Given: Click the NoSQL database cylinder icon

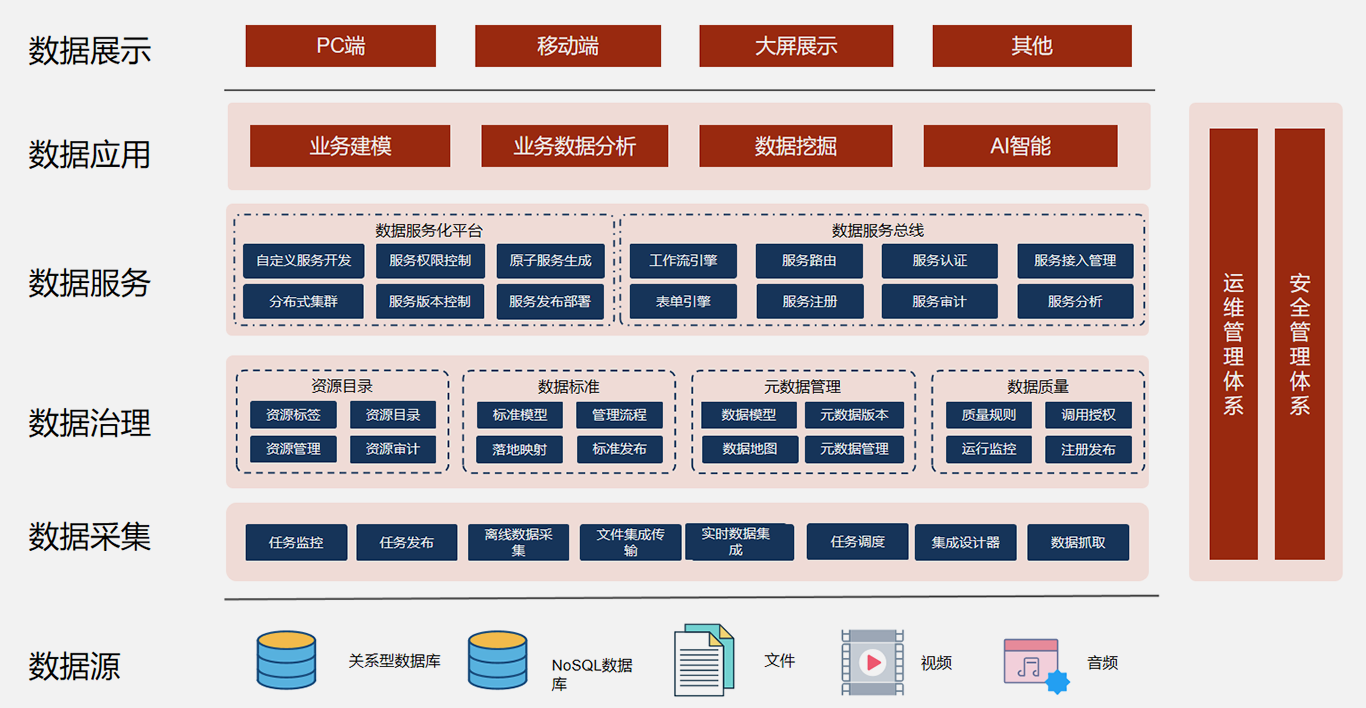Looking at the screenshot, I should click(x=497, y=660).
